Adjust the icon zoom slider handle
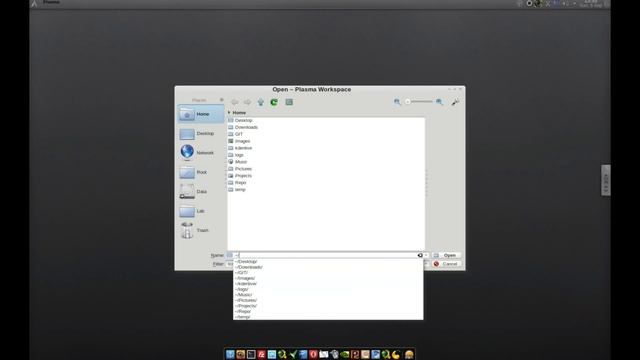 pos(408,102)
